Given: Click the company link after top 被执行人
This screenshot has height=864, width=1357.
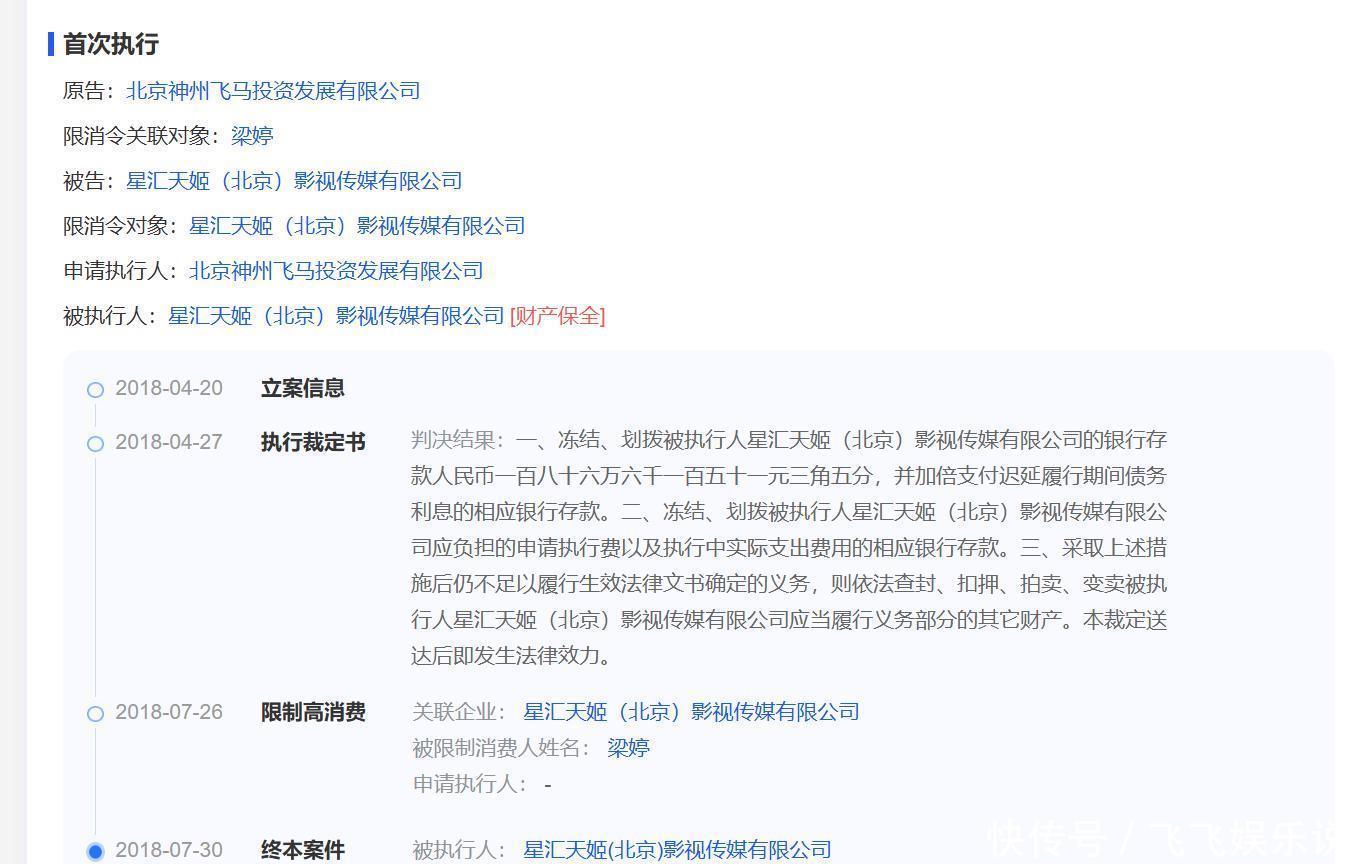Looking at the screenshot, I should point(336,316).
